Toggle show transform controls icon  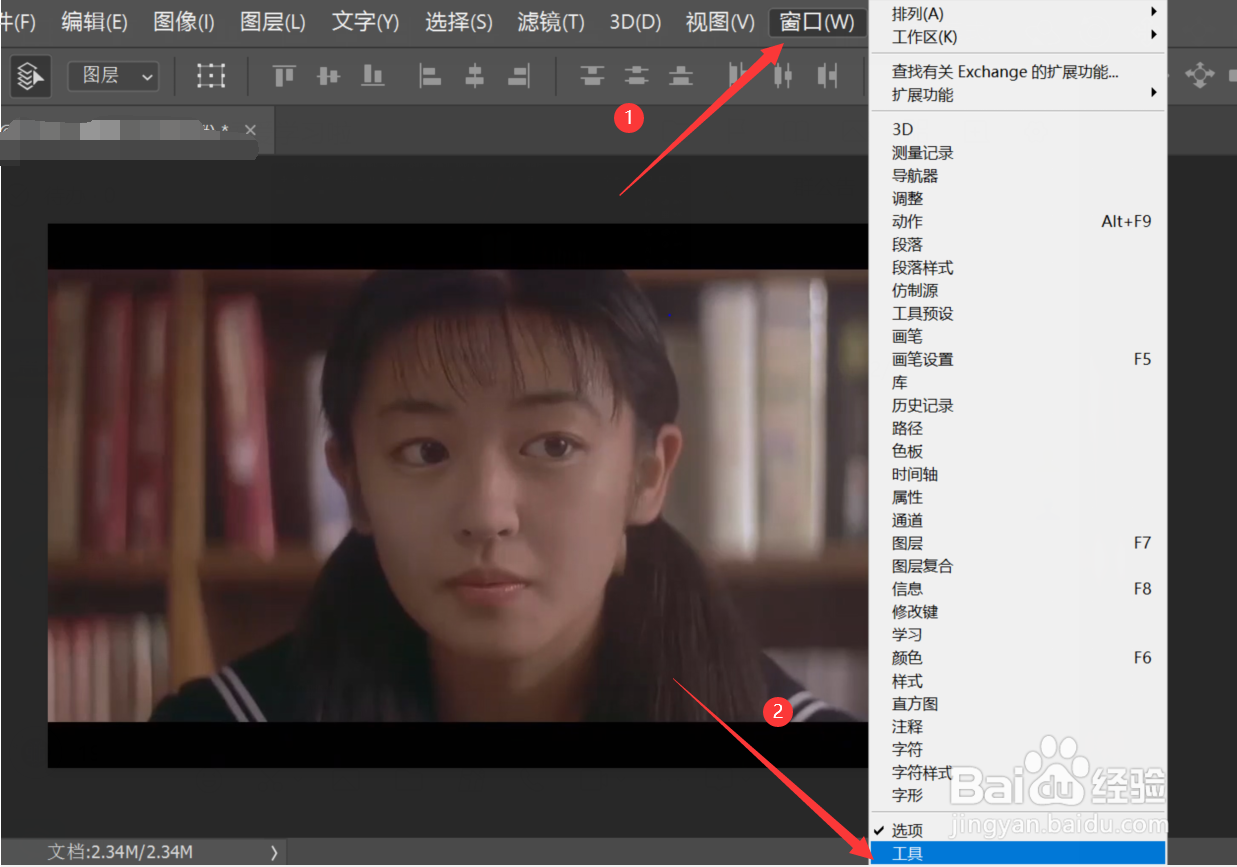[x=210, y=75]
